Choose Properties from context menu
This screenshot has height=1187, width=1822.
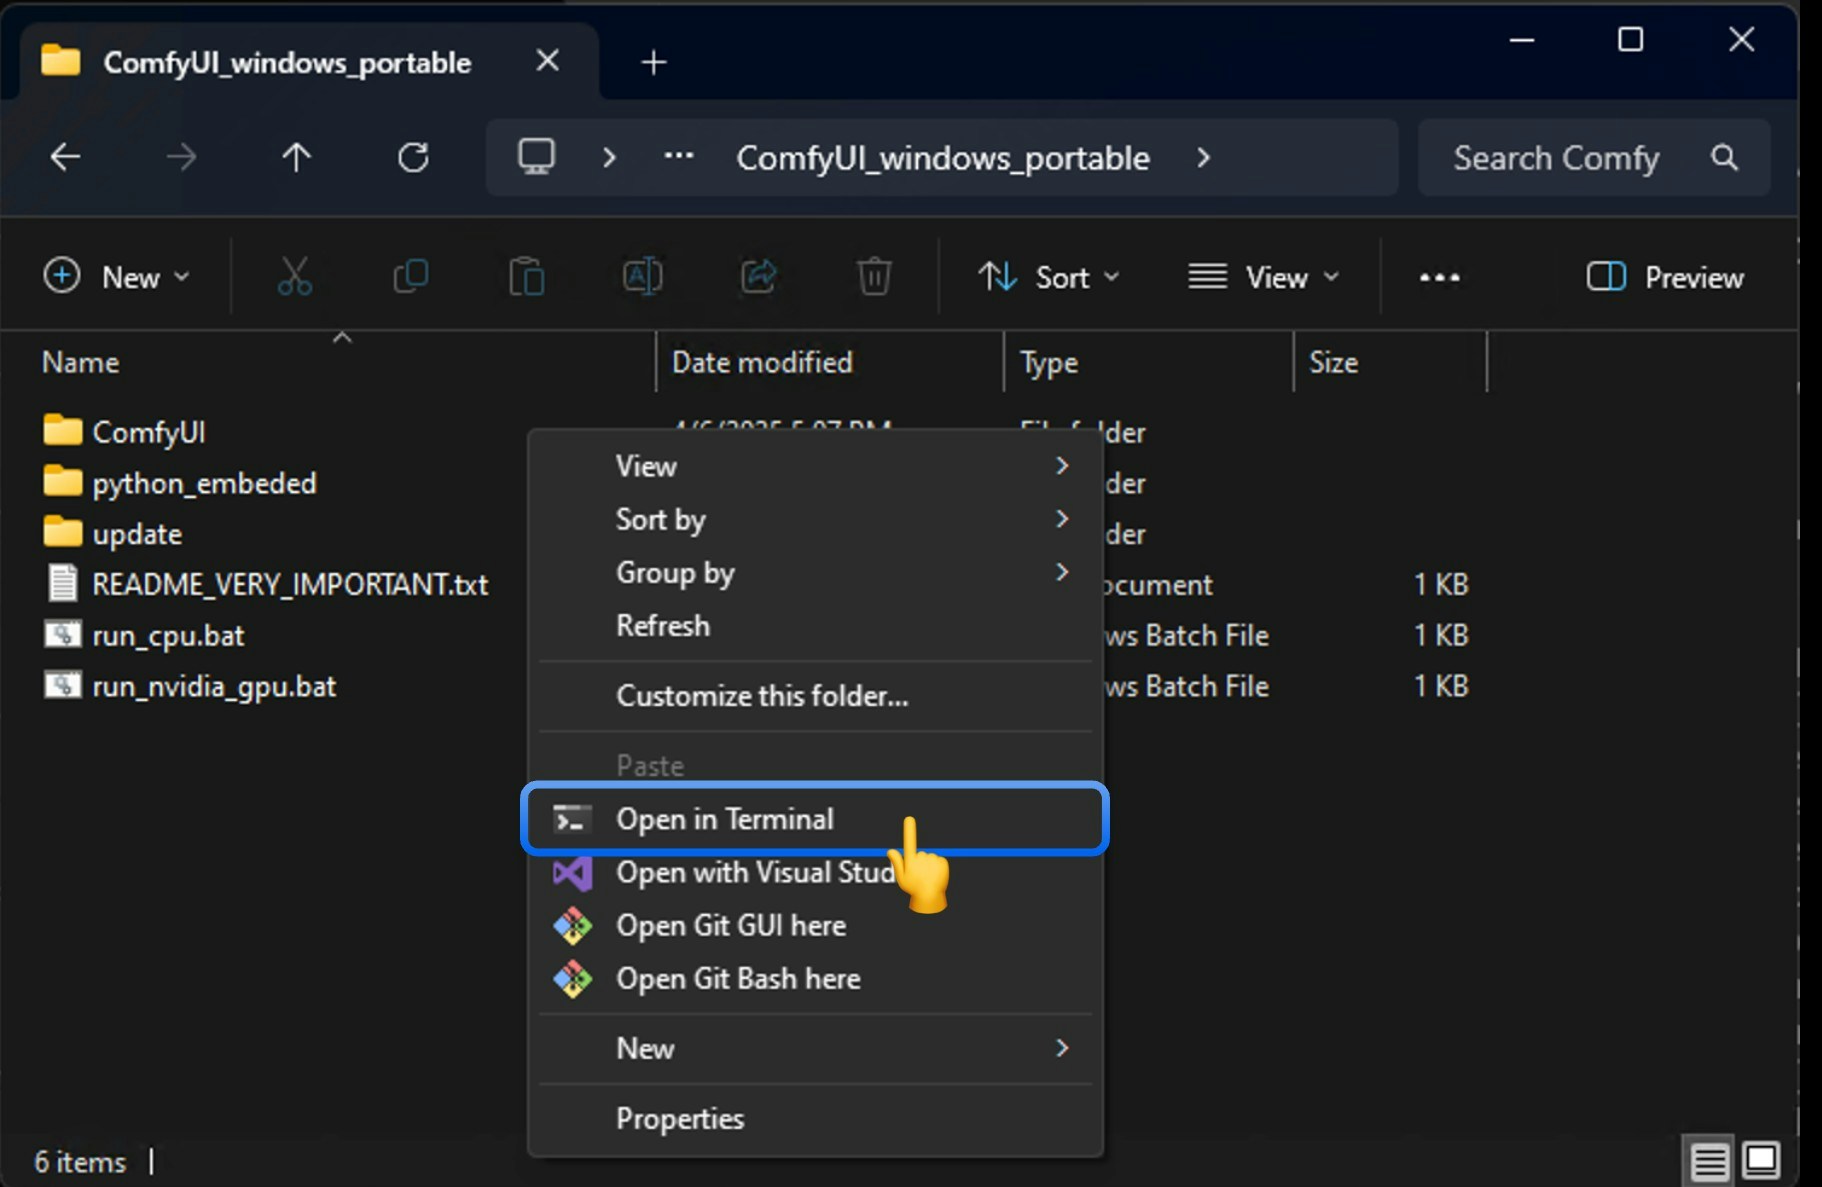tap(815, 1118)
